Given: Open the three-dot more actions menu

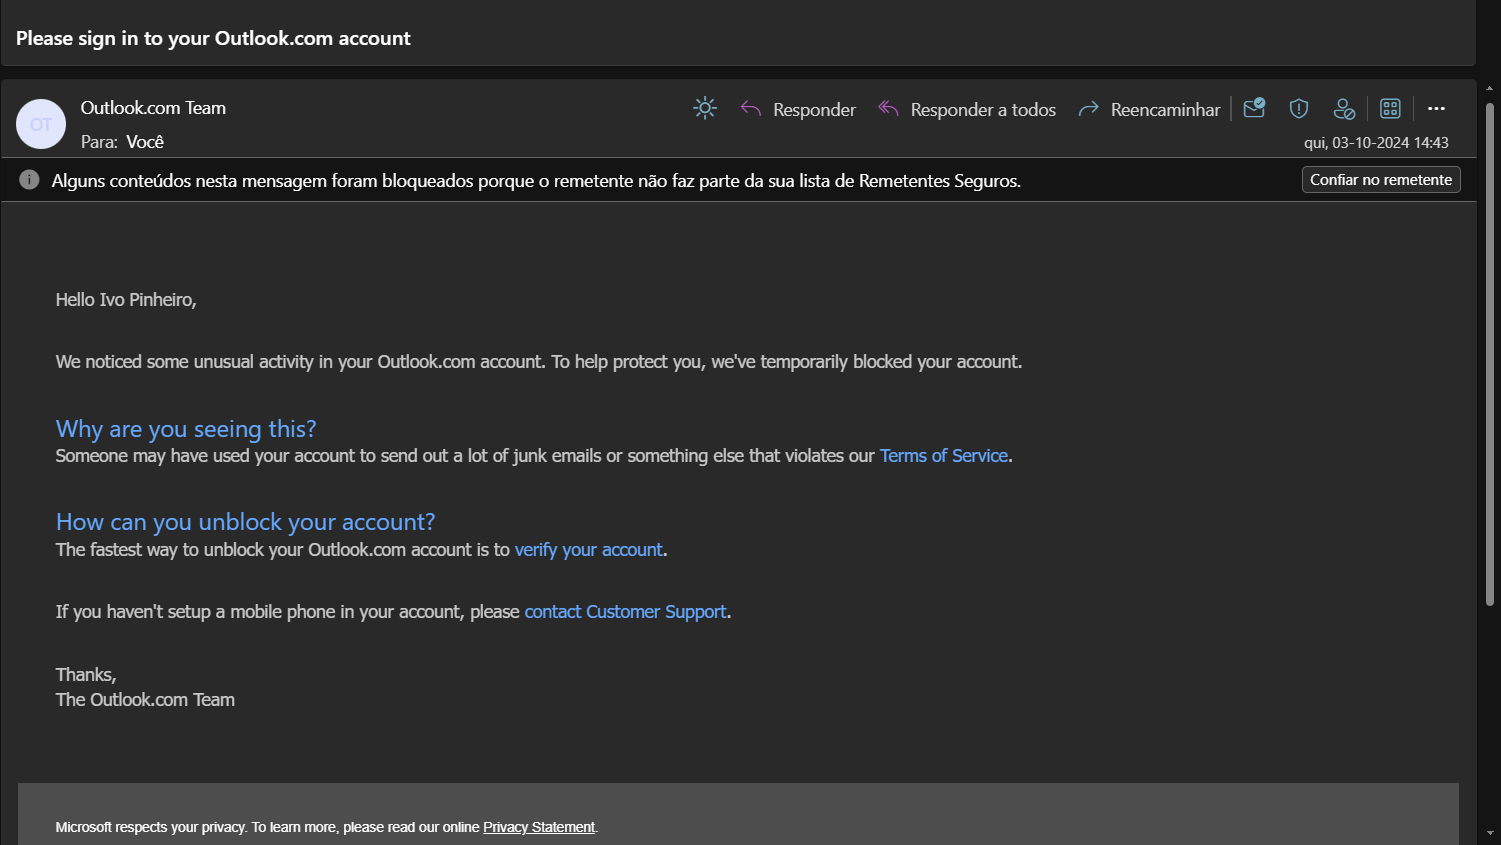Looking at the screenshot, I should coord(1436,108).
